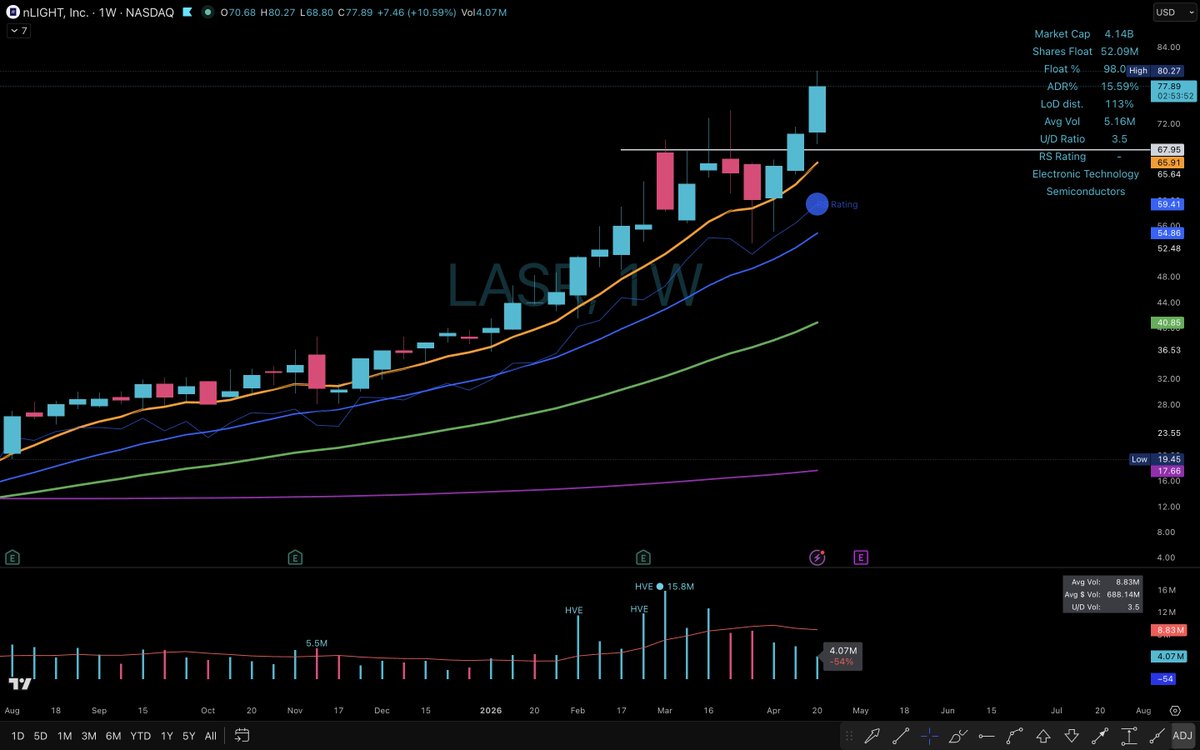Viewport: 1200px width, 750px height.
Task: Toggle the ADJ adjusted data button
Action: pos(1182,736)
